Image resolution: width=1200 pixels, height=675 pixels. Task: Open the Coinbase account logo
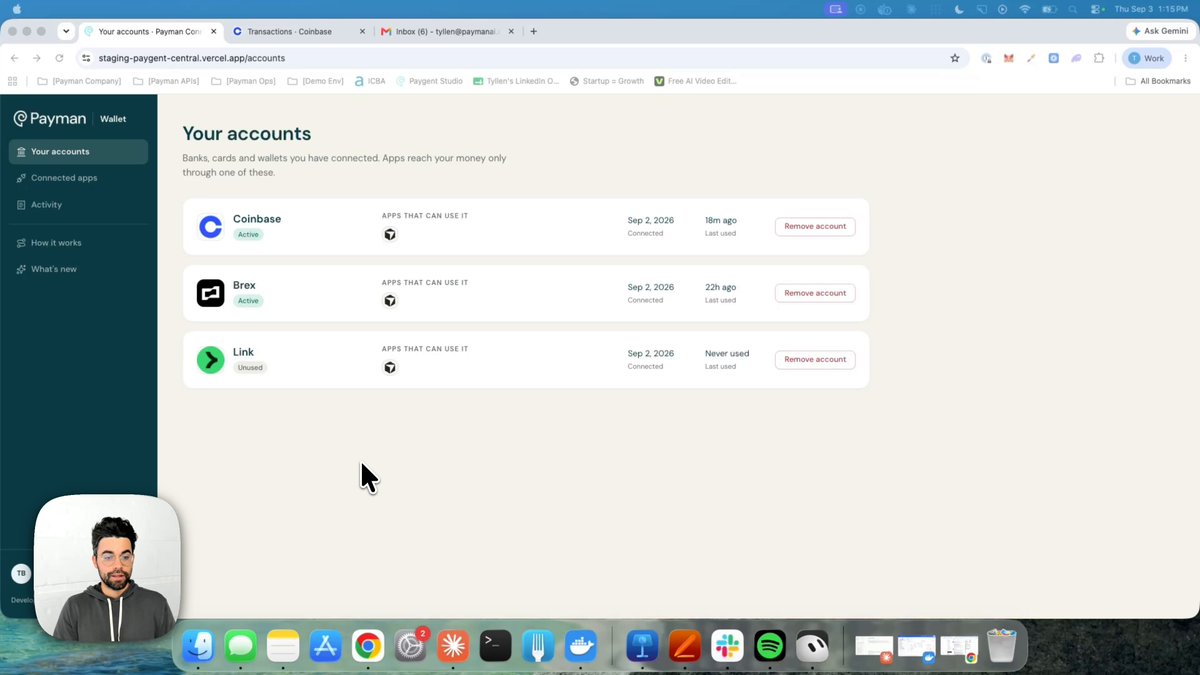[x=210, y=227]
